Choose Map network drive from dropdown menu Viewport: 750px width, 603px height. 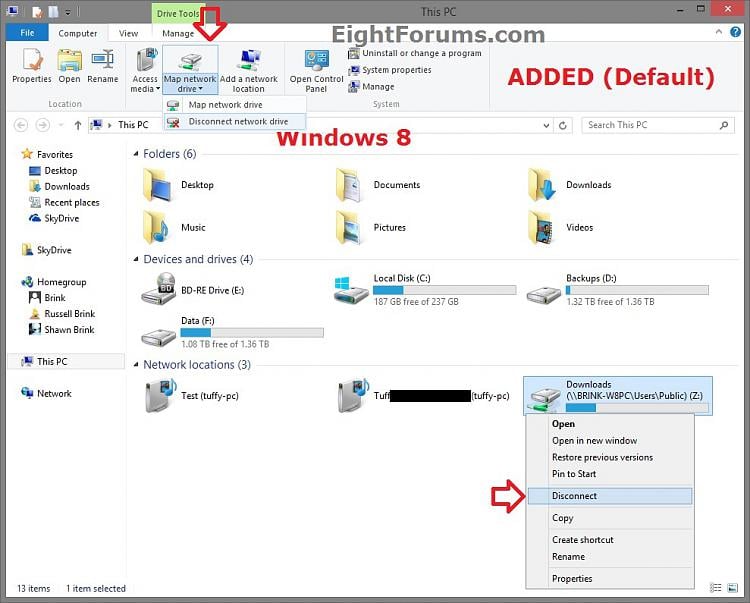pos(234,105)
